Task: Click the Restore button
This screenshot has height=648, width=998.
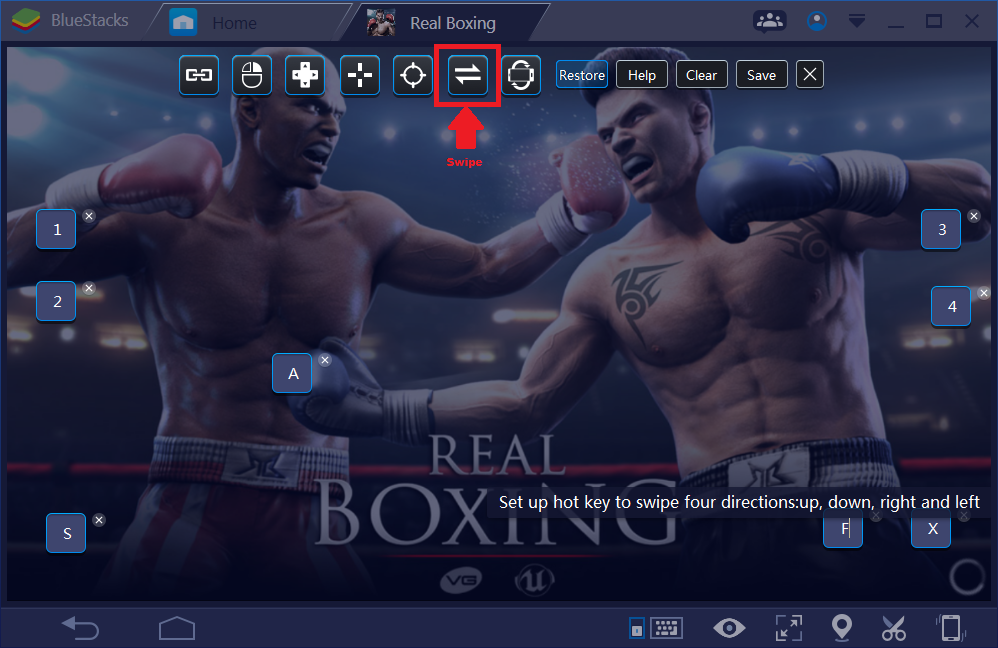Action: 582,75
